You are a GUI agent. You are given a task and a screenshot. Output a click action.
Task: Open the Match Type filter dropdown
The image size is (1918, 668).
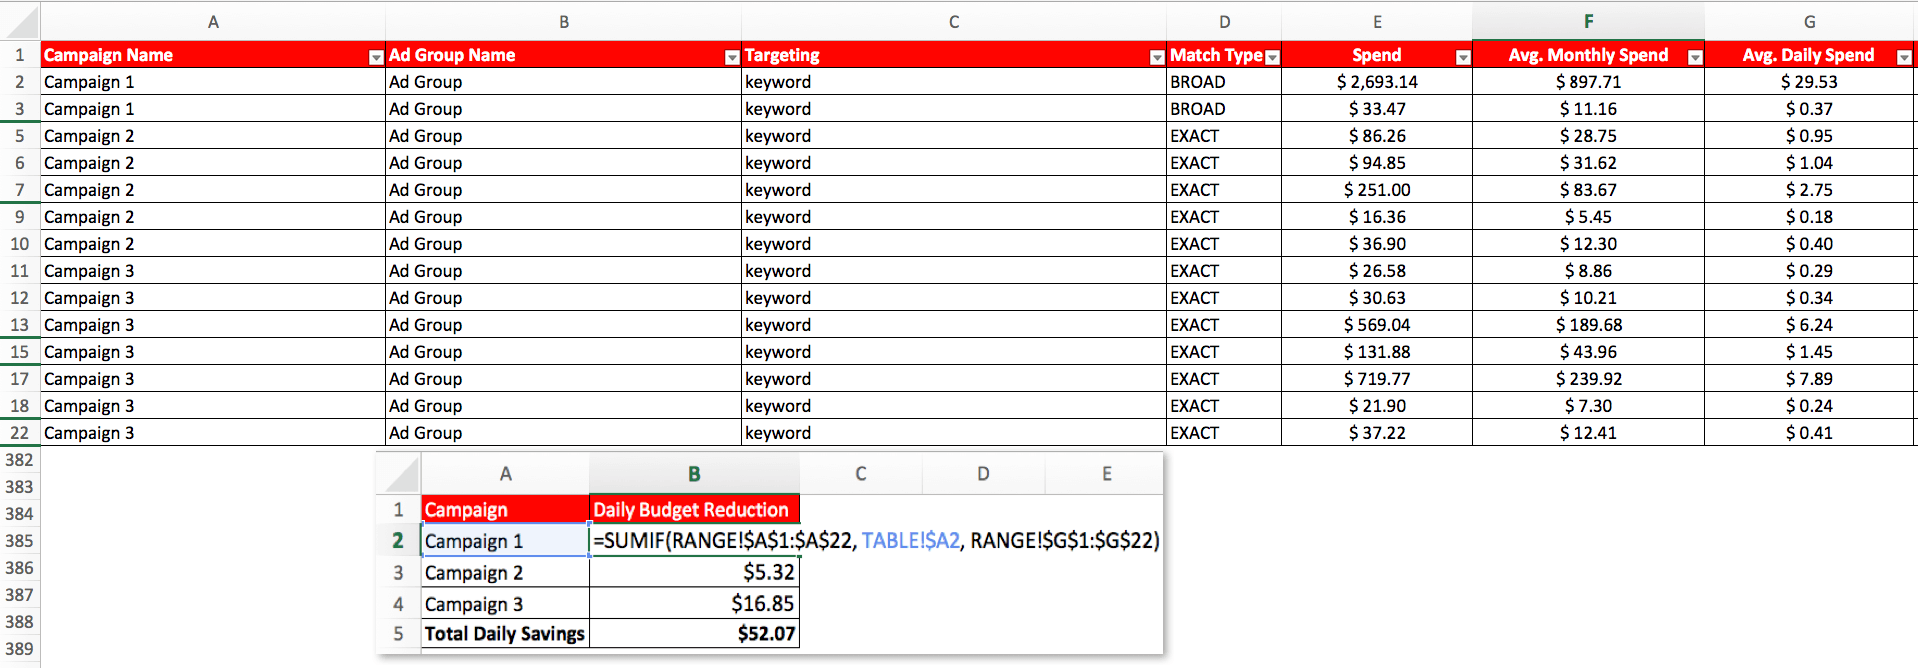point(1272,58)
